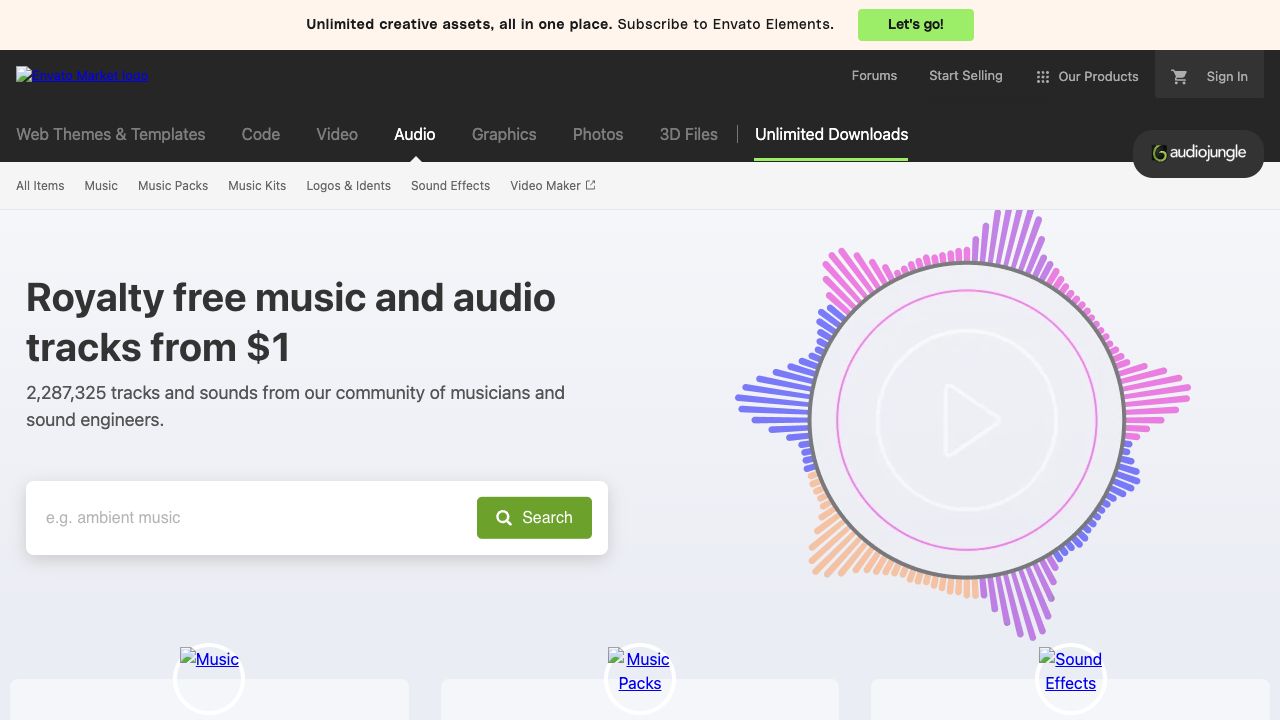The width and height of the screenshot is (1280, 720).
Task: Click the Sign In link
Action: click(x=1226, y=77)
